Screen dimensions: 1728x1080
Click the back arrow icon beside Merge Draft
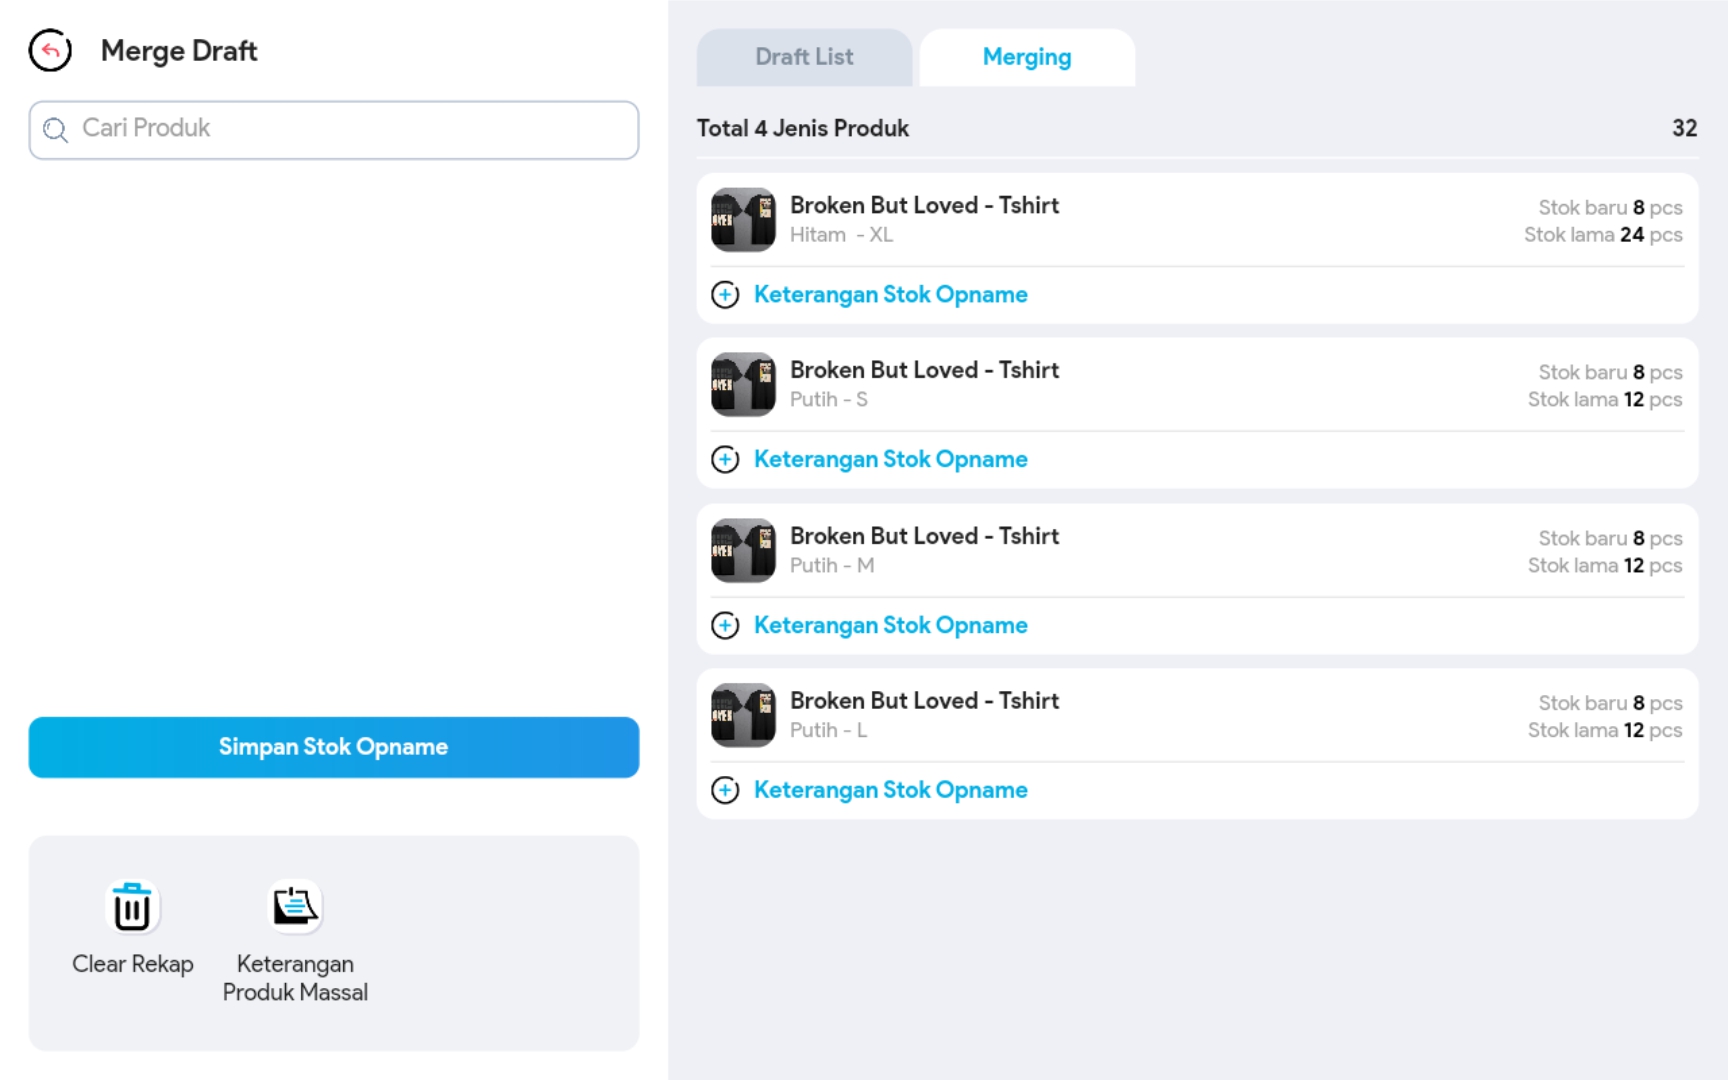50,50
